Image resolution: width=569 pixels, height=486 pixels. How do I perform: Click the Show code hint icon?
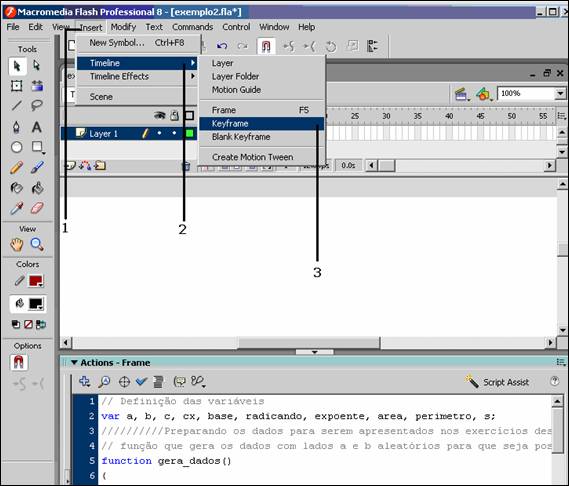179,381
